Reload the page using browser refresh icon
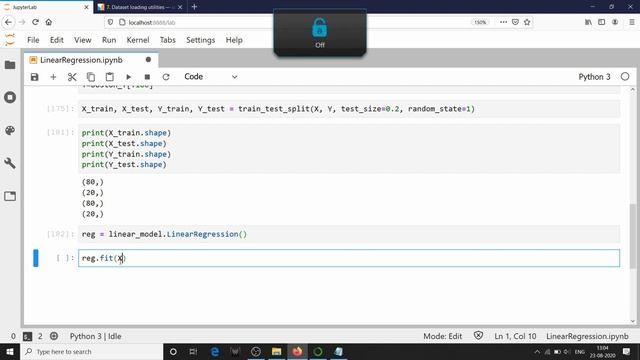 36,22
